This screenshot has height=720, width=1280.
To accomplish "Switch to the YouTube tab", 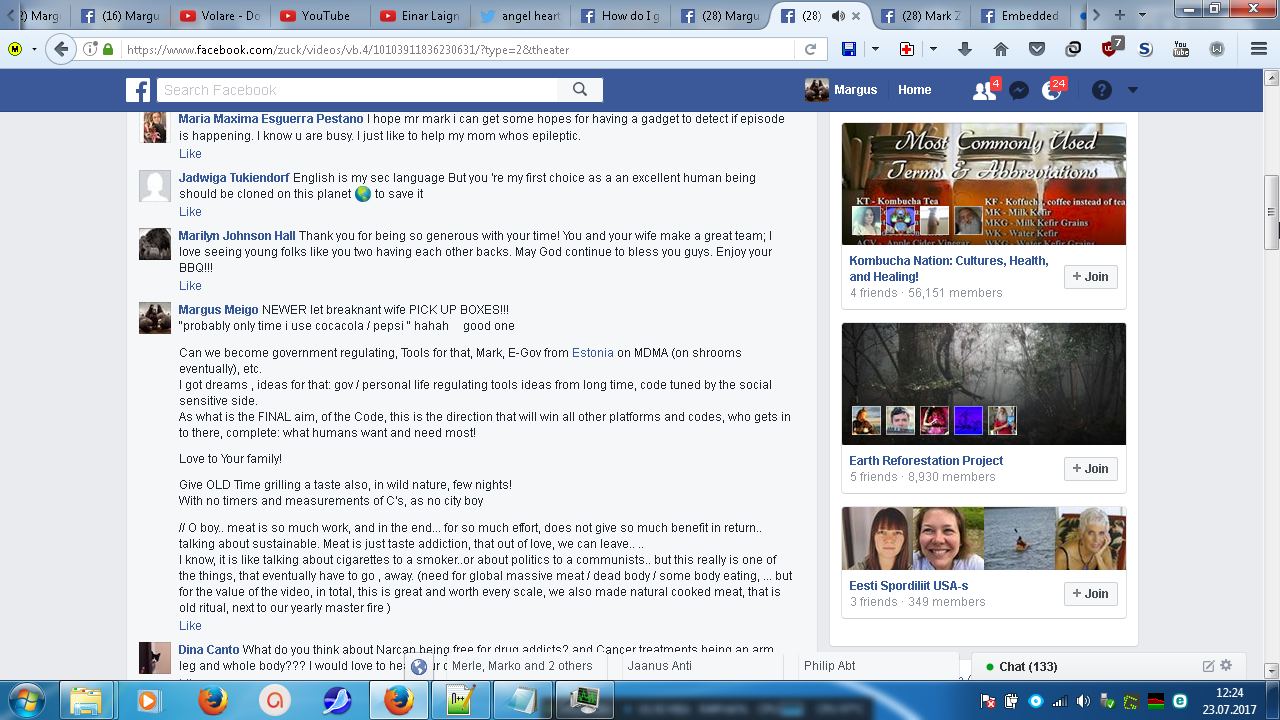I will (x=319, y=16).
